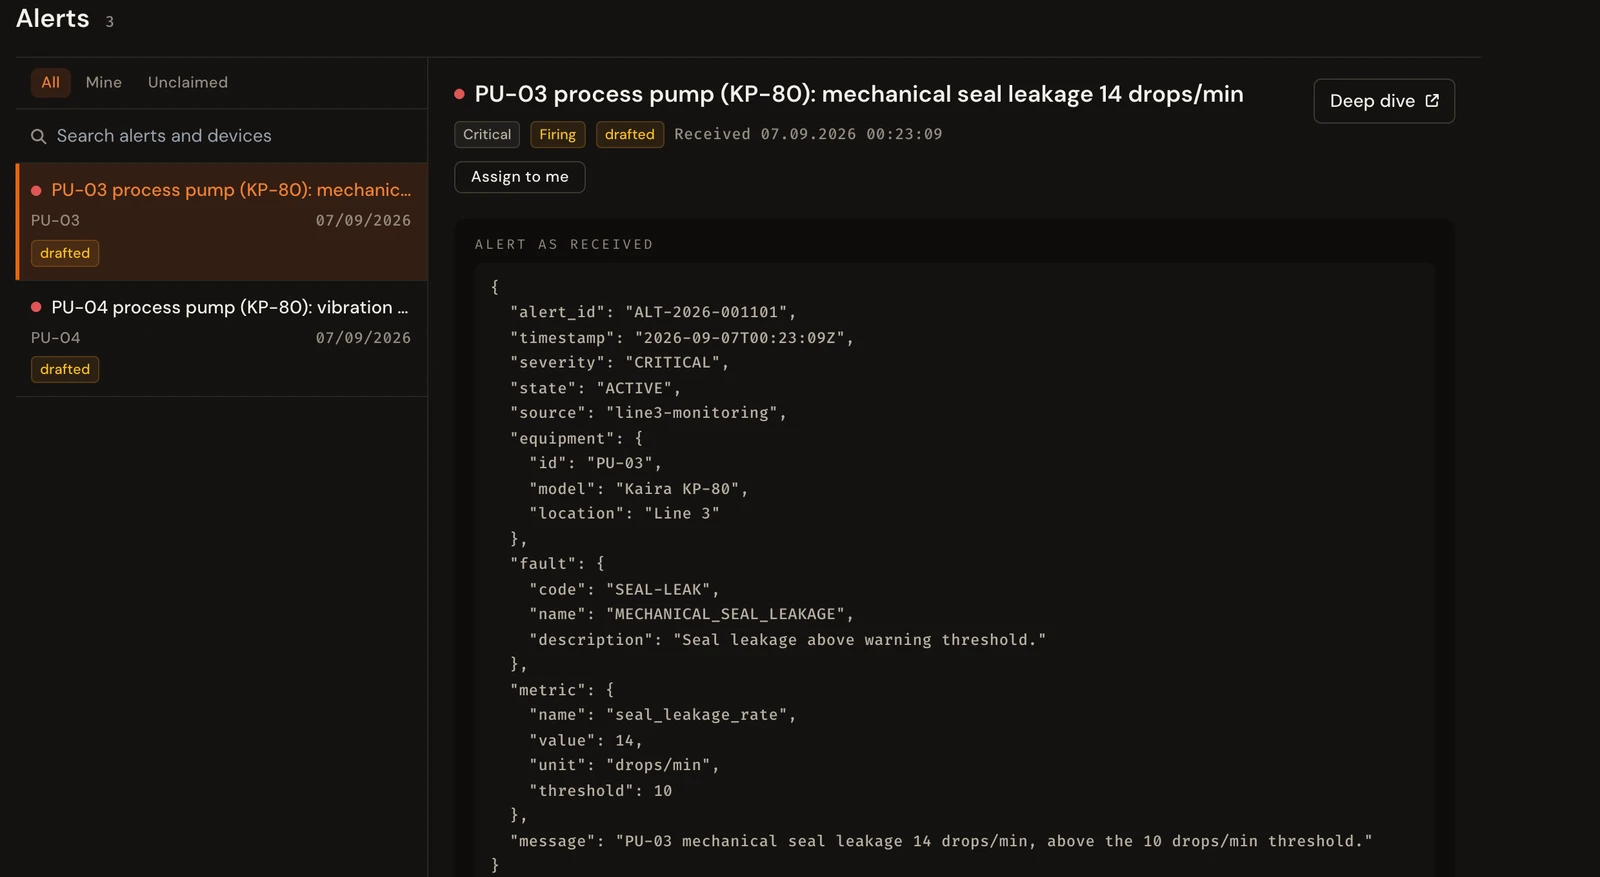
Task: Click the JSON message line about PU-03
Action: [x=941, y=841]
